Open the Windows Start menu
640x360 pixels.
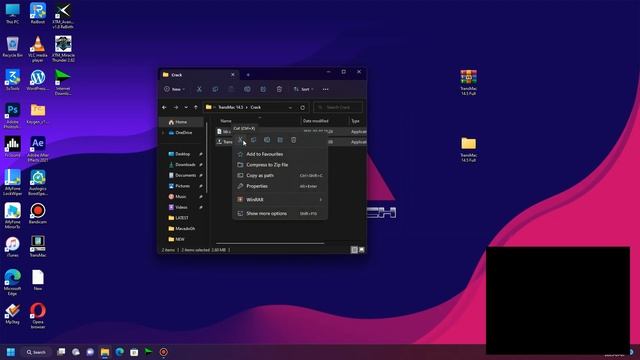click(11, 352)
